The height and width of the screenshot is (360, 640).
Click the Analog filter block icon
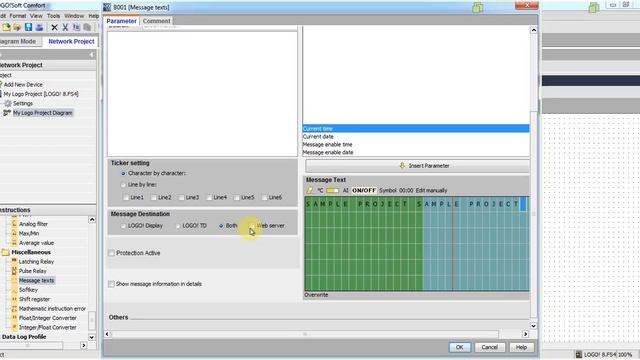[x=14, y=224]
